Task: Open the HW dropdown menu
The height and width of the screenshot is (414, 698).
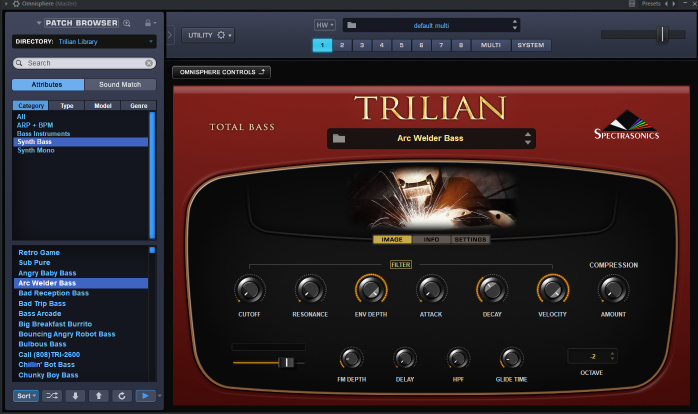Action: click(325, 25)
